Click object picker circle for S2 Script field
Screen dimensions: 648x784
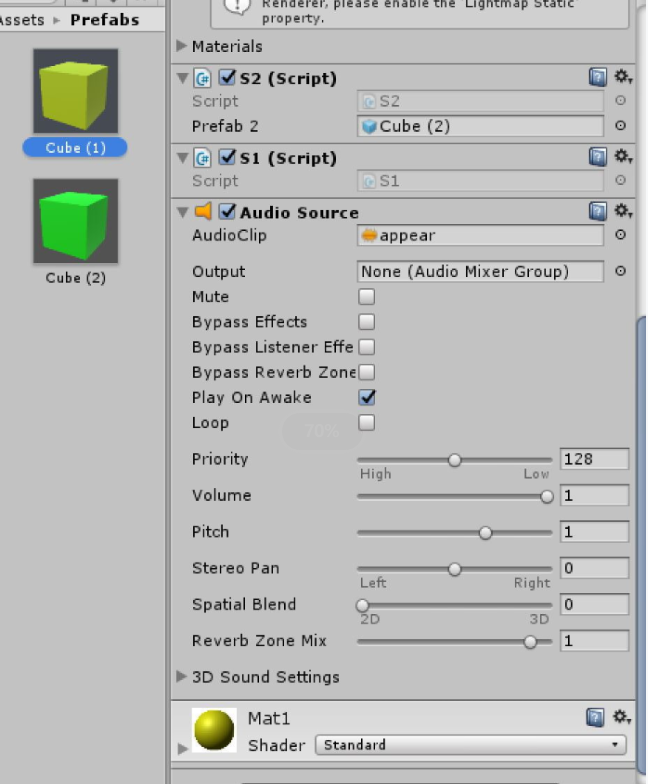click(620, 100)
